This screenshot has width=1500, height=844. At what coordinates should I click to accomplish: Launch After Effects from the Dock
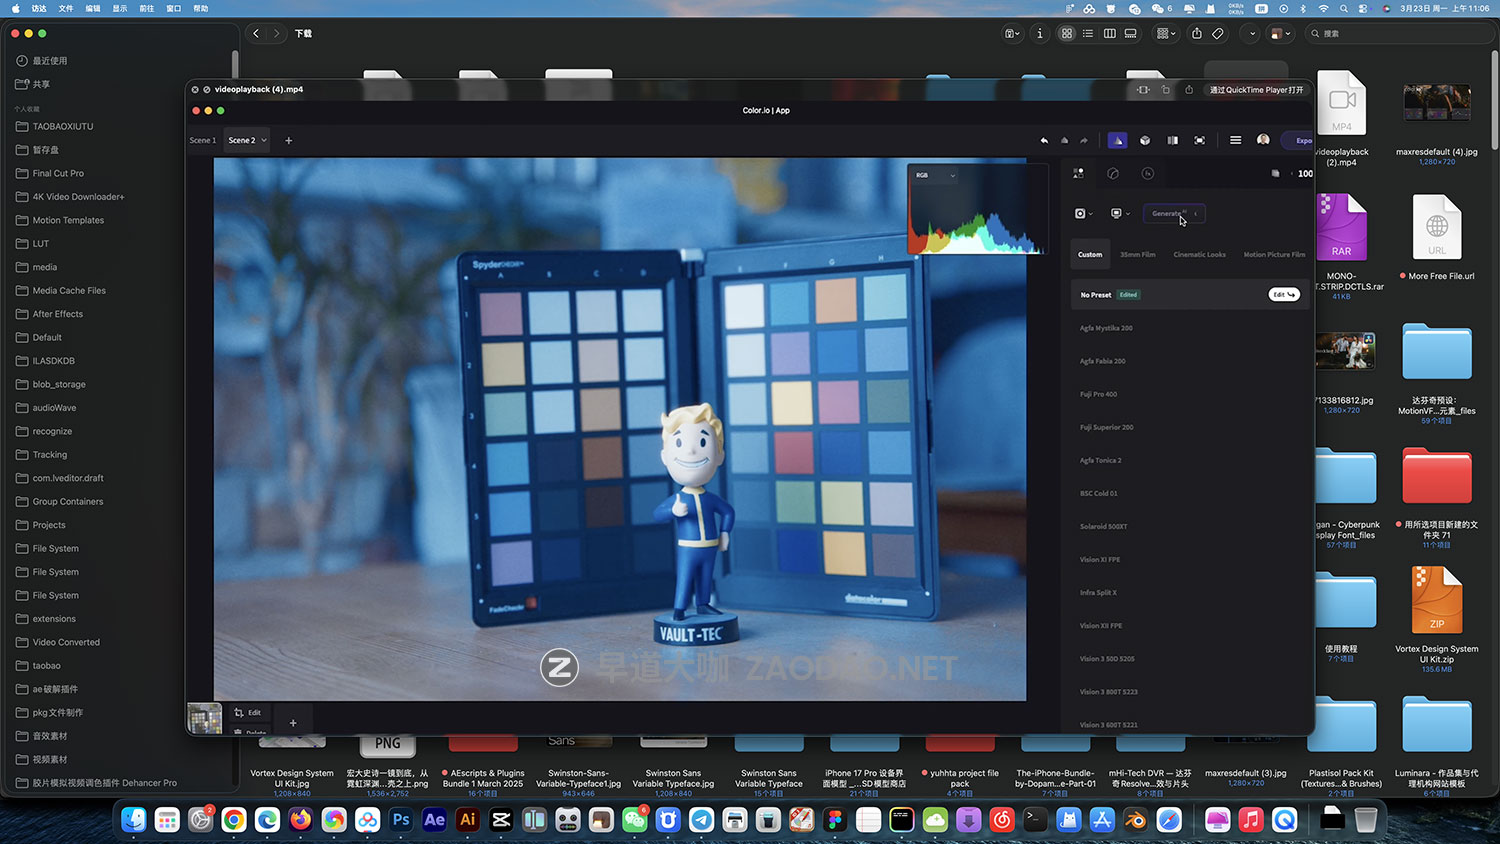pos(434,820)
